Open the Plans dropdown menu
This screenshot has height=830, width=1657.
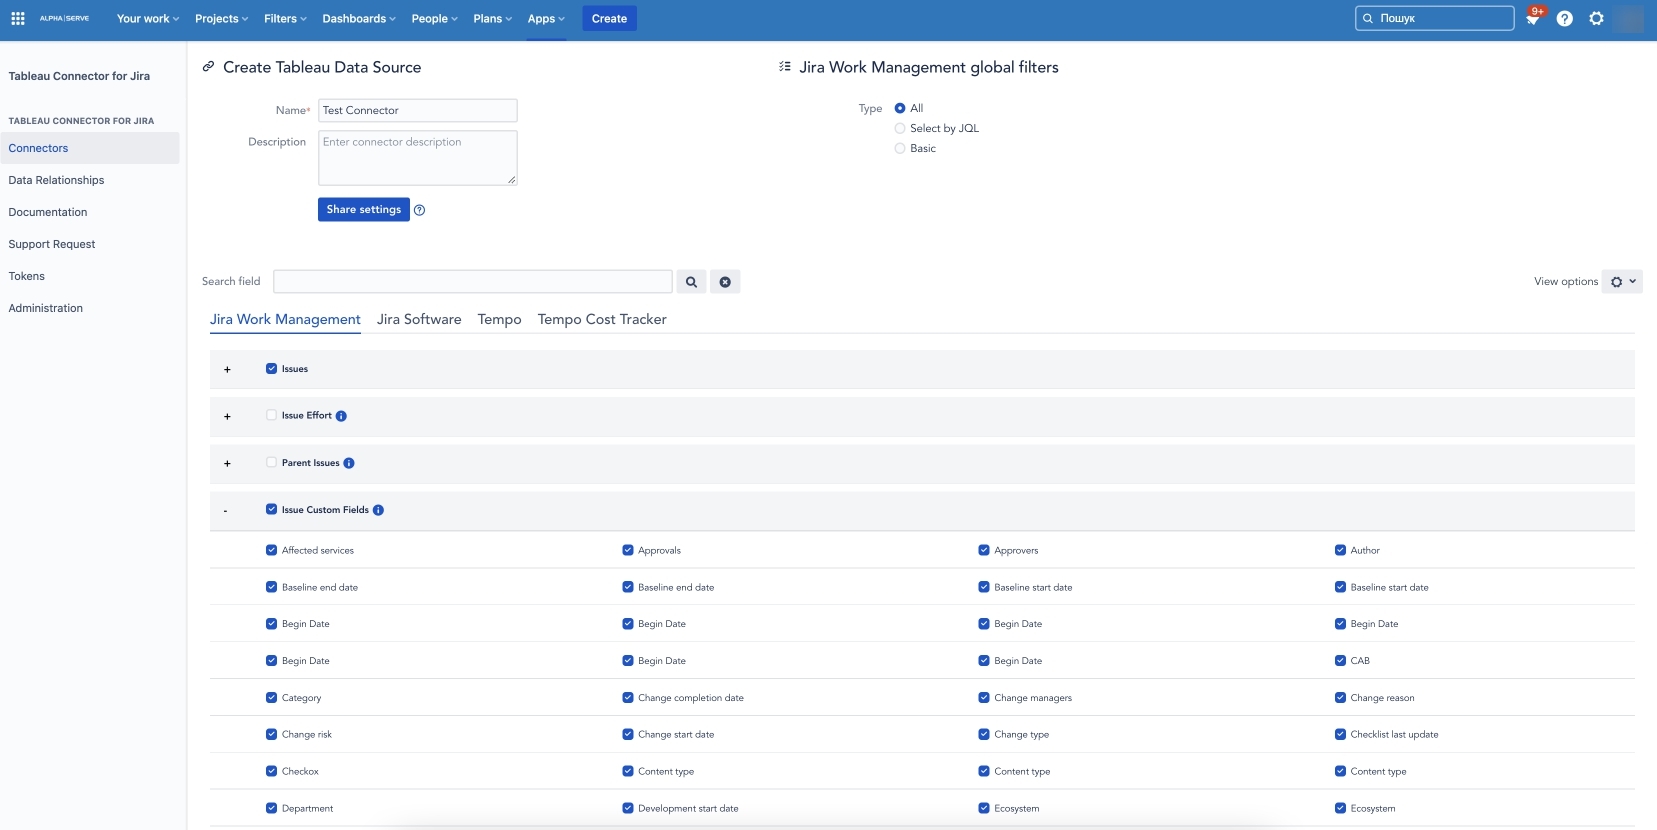coord(492,18)
